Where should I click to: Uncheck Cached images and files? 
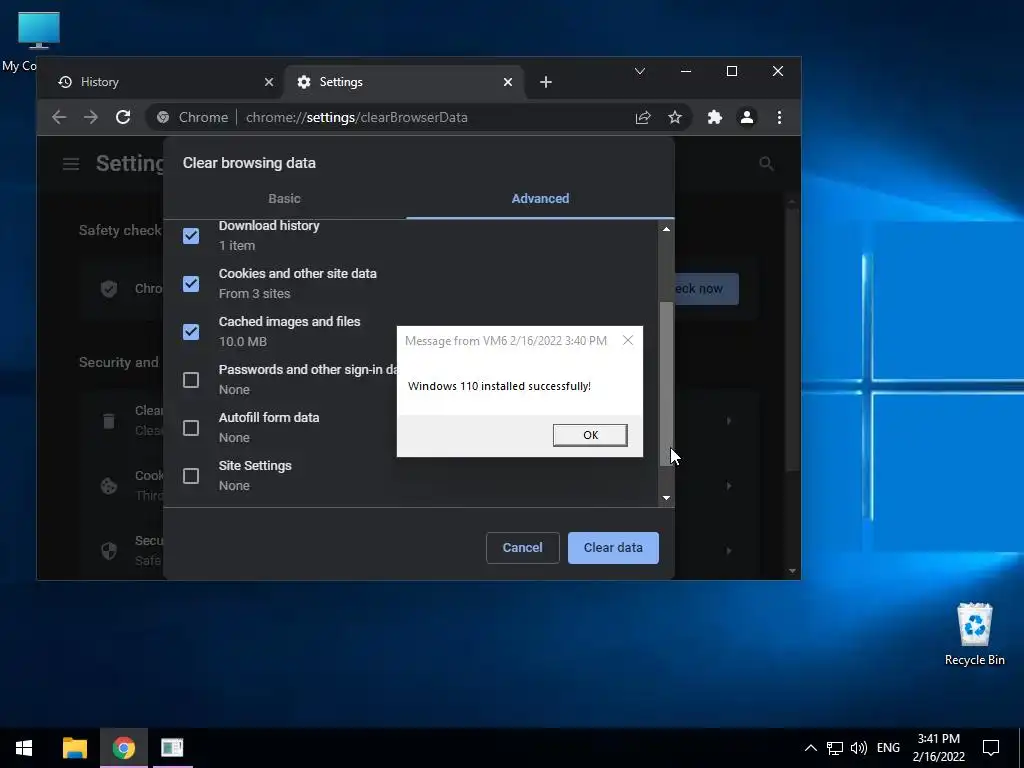(191, 332)
